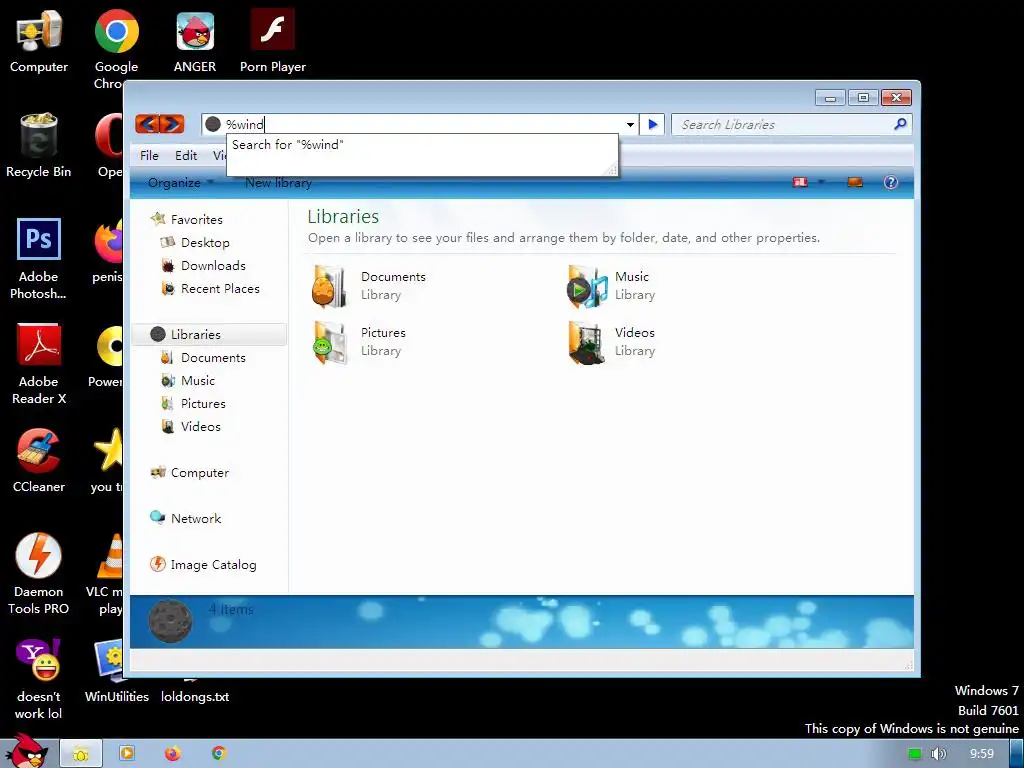Click the clock showing 9:59
Screen dimensions: 1024x768
tap(982, 754)
